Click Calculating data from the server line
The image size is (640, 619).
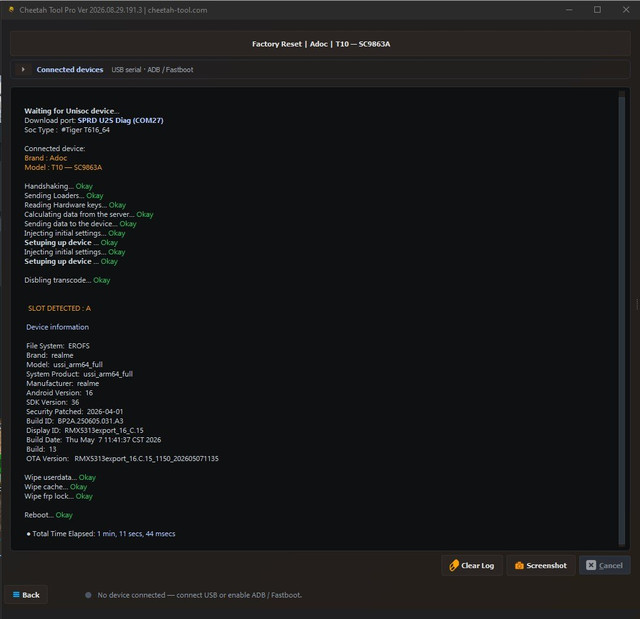[89, 214]
